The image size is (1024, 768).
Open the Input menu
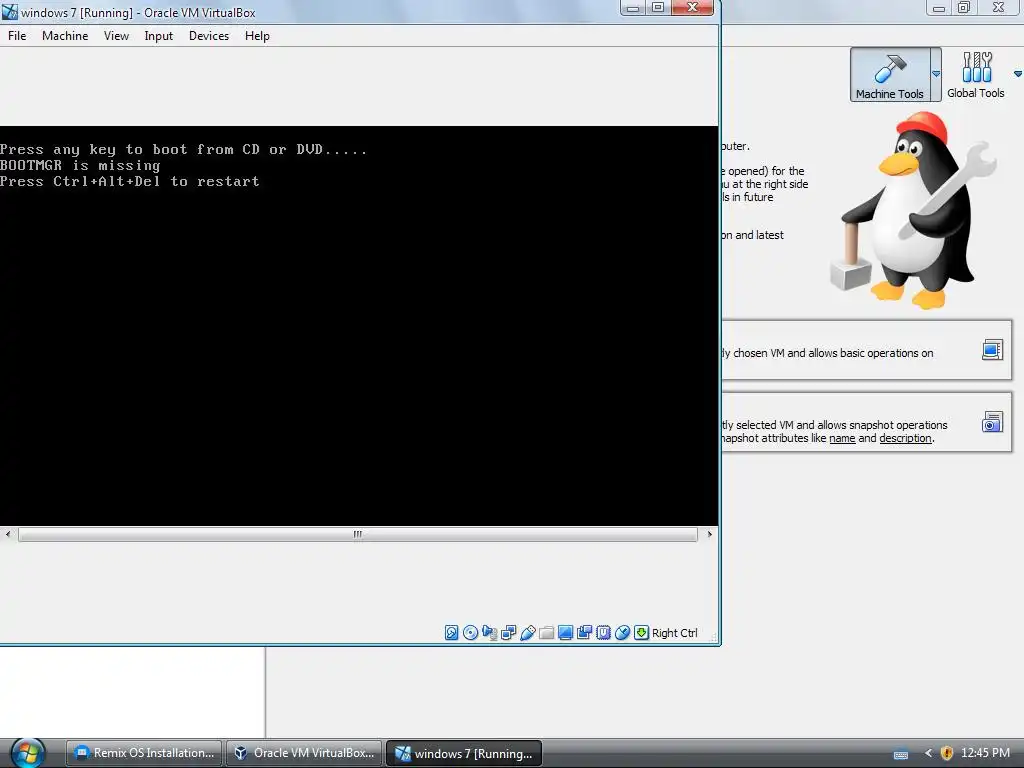point(159,36)
